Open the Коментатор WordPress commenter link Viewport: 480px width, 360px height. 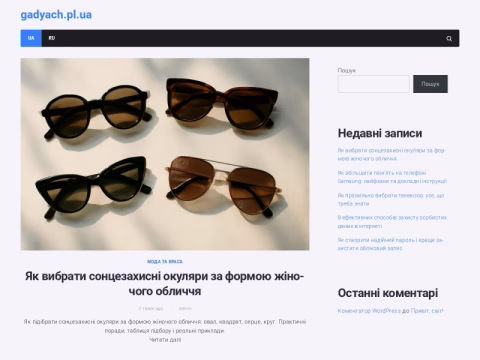coord(369,311)
